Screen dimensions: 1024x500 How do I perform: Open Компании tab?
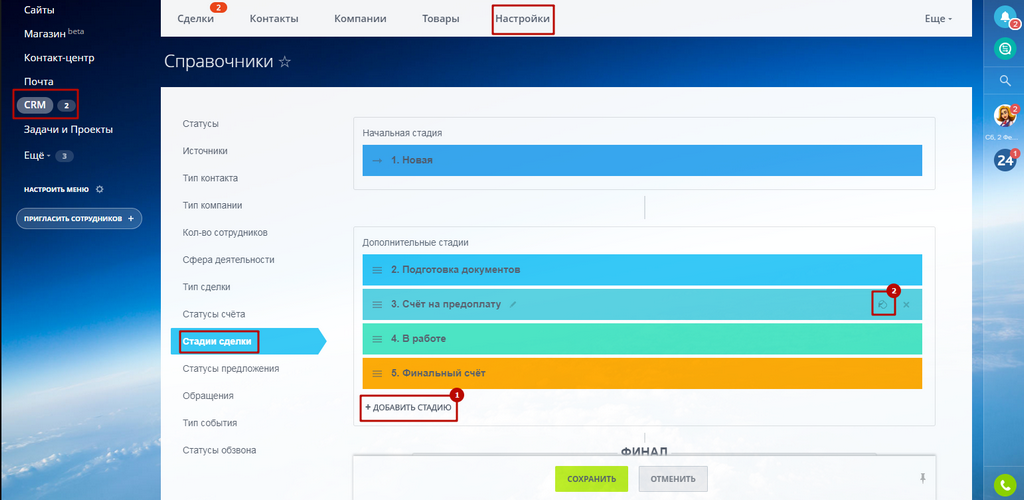pos(360,19)
